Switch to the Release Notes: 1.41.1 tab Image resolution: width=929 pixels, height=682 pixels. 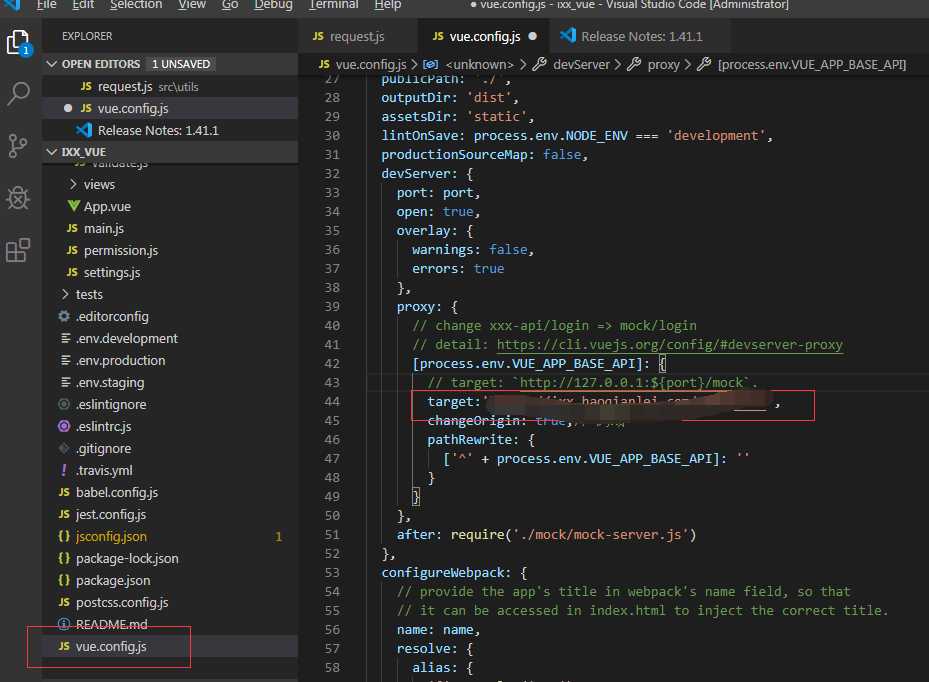coord(640,36)
